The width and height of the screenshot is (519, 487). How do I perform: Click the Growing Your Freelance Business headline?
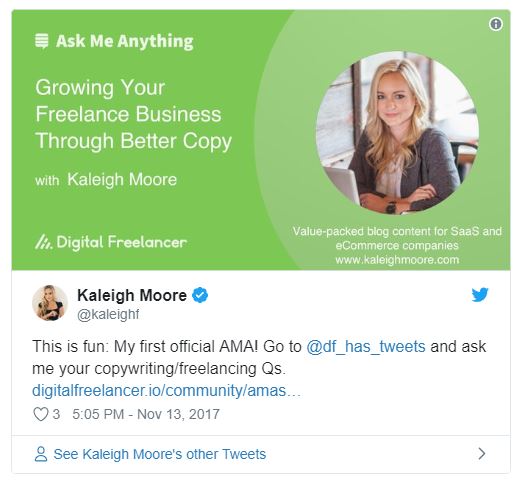(133, 114)
